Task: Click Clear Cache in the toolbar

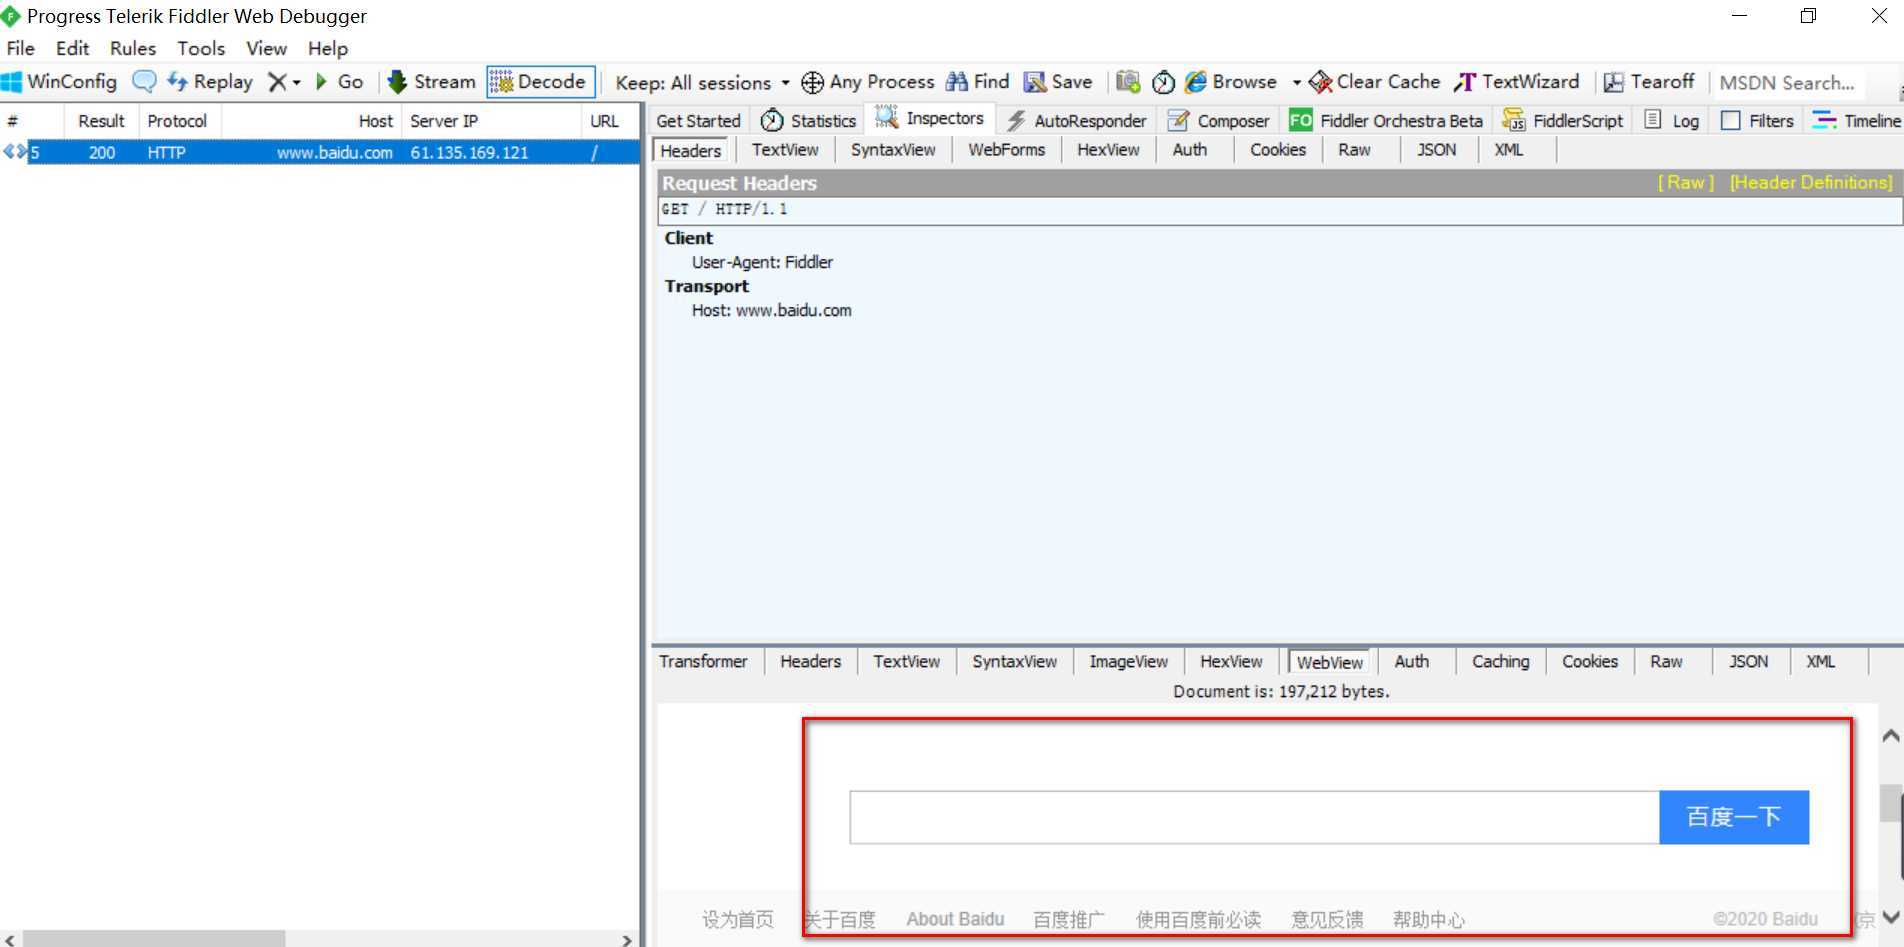Action: [x=1375, y=82]
